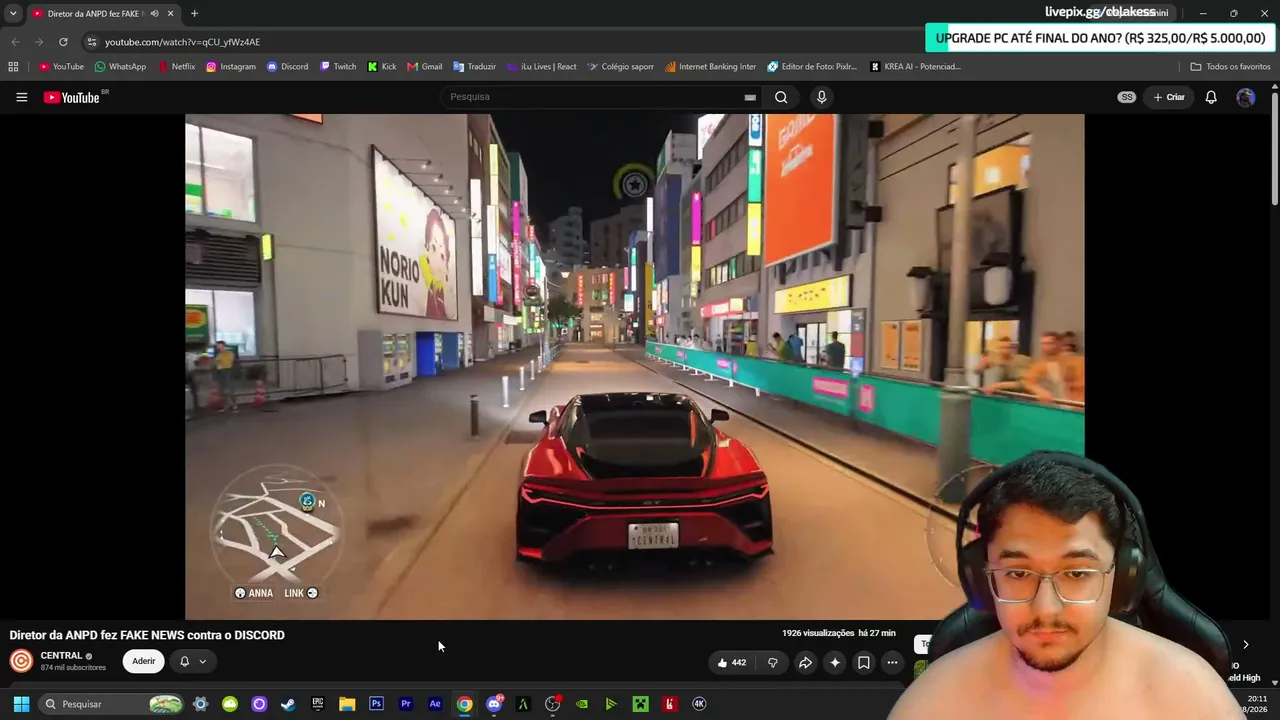1280x720 pixels.
Task: Like the video with 442 likes
Action: click(x=732, y=662)
